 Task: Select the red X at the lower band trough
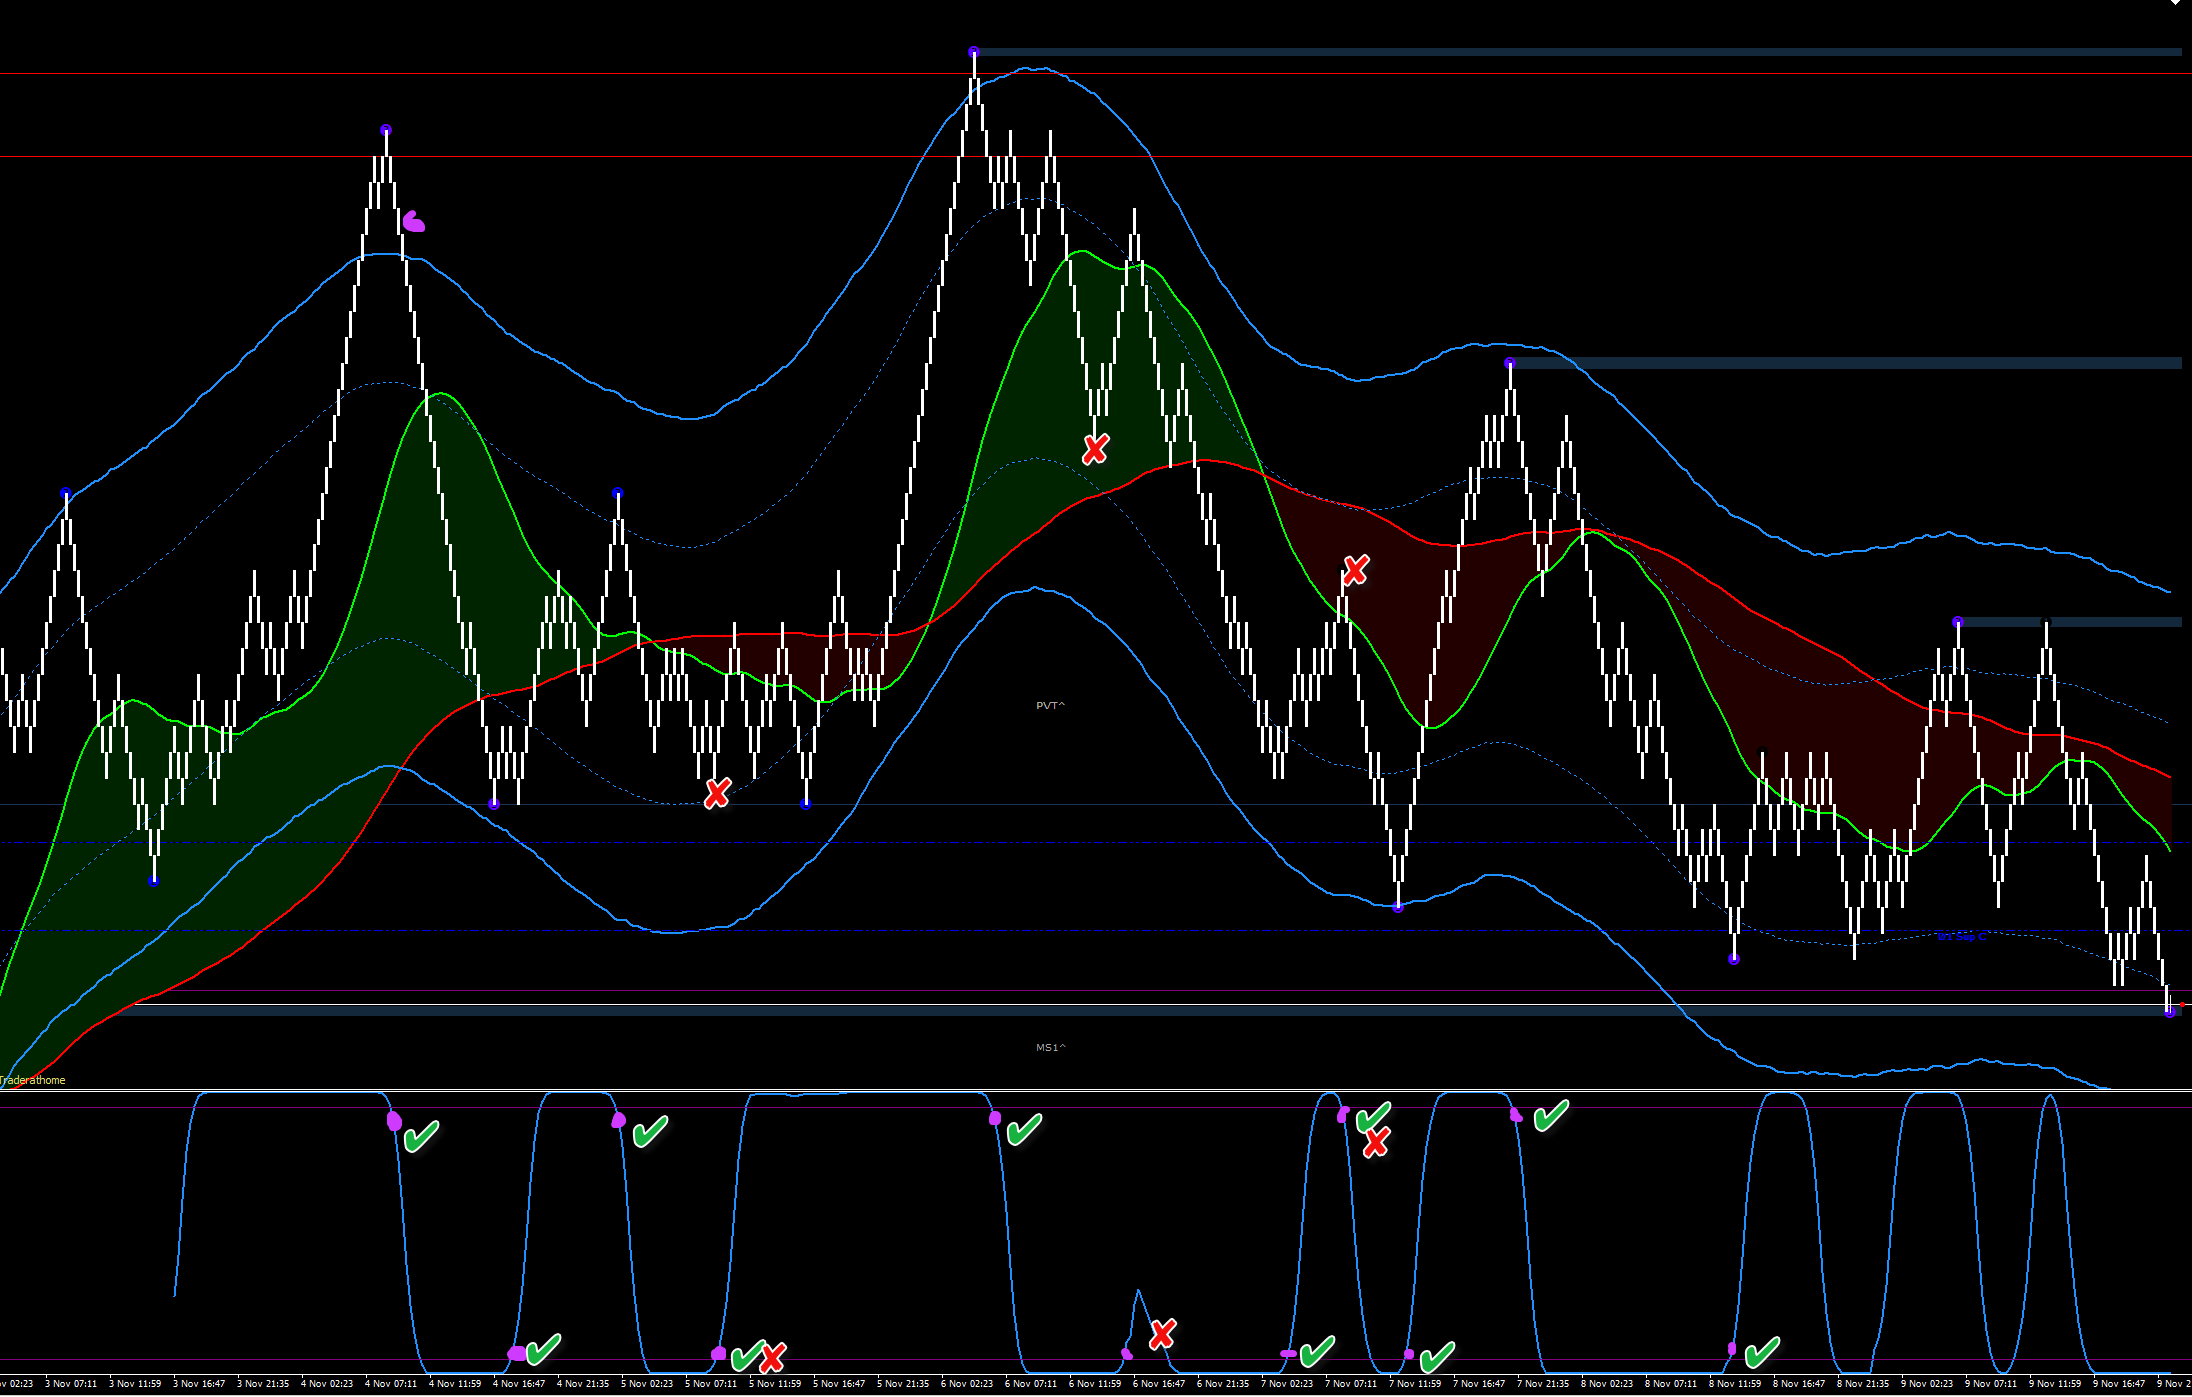[x=717, y=793]
